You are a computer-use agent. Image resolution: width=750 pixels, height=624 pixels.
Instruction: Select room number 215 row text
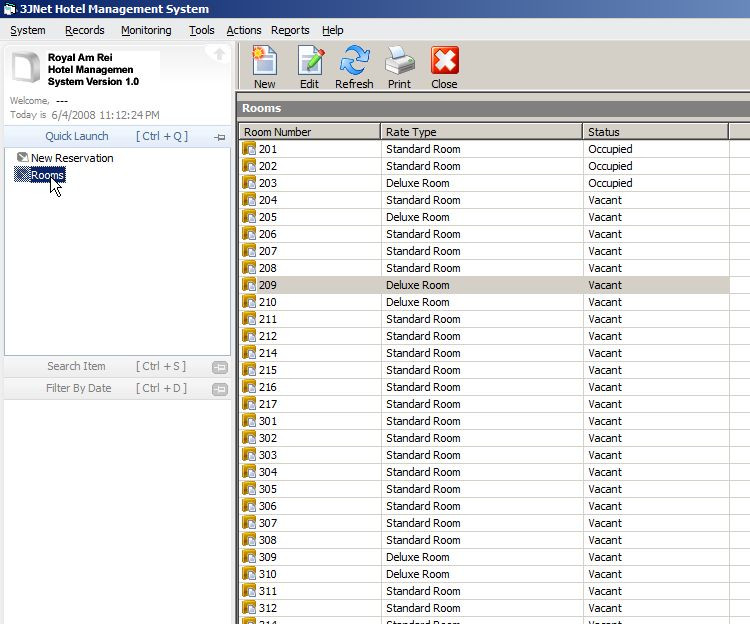point(268,370)
